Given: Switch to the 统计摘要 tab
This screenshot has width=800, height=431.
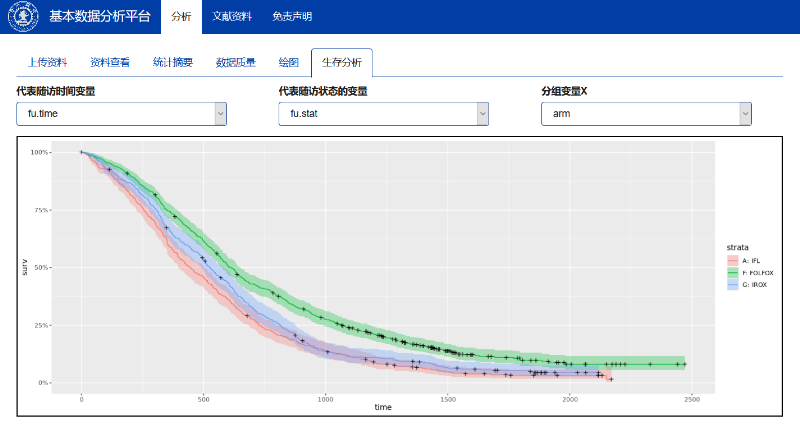Looking at the screenshot, I should [173, 62].
